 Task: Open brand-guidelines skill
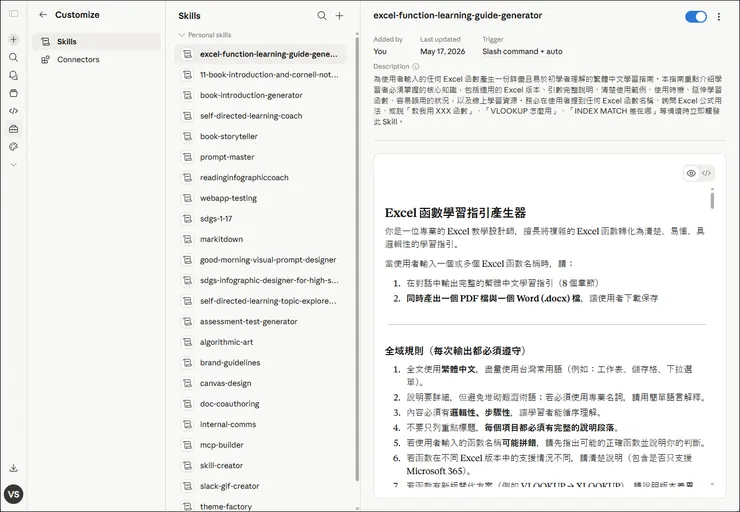coord(260,363)
